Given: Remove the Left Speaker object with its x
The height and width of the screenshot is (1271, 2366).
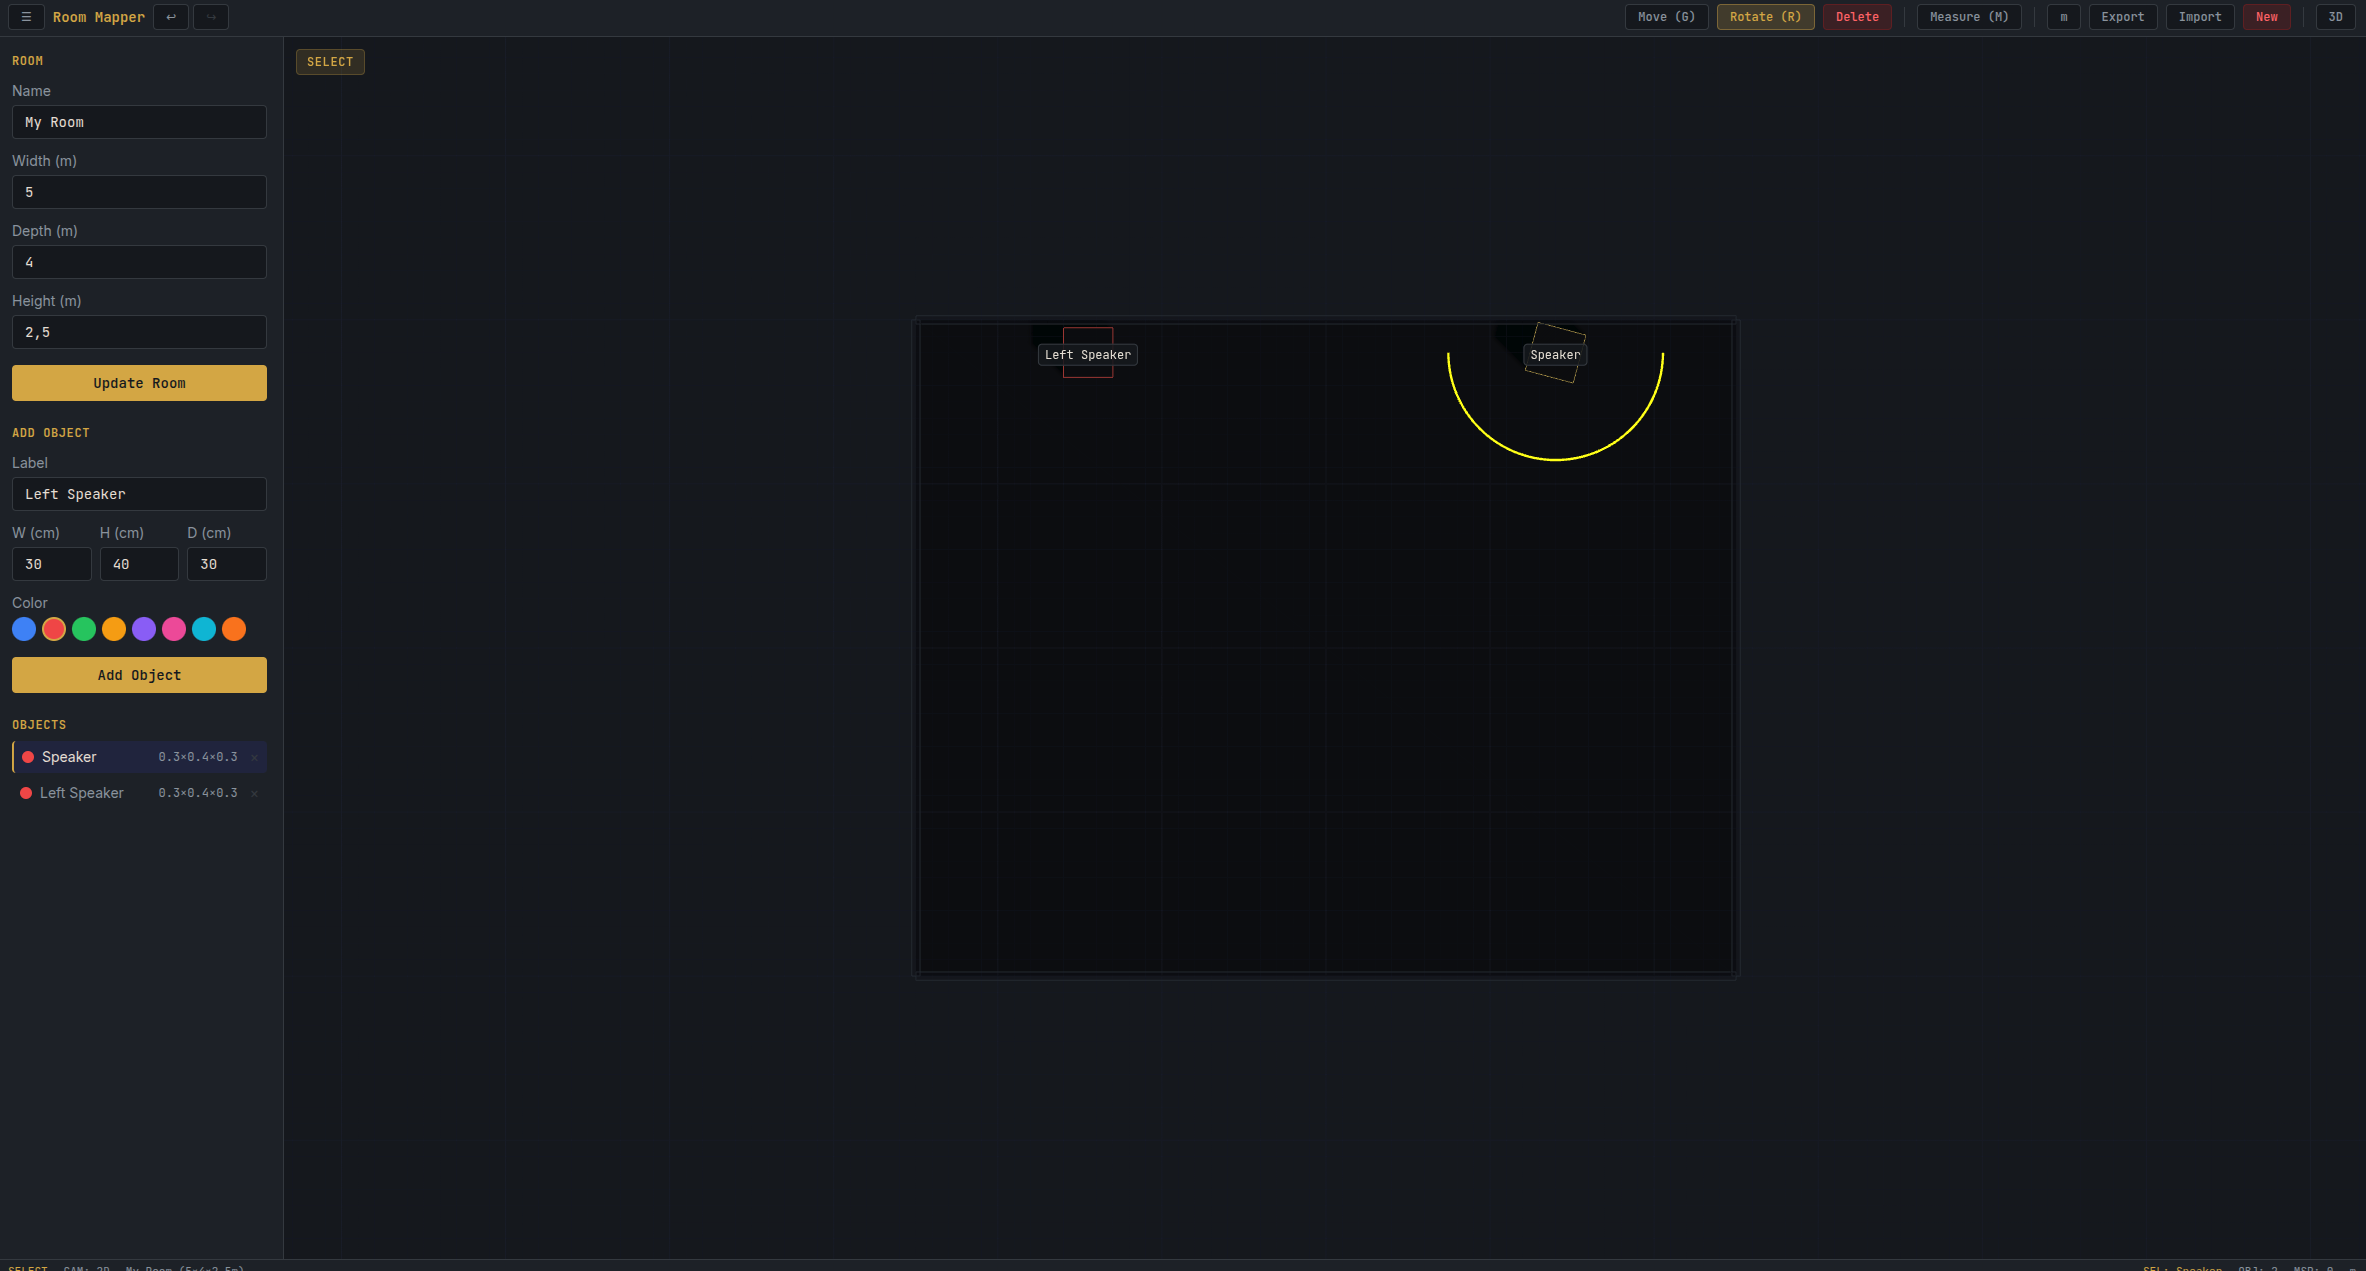Looking at the screenshot, I should click(254, 793).
